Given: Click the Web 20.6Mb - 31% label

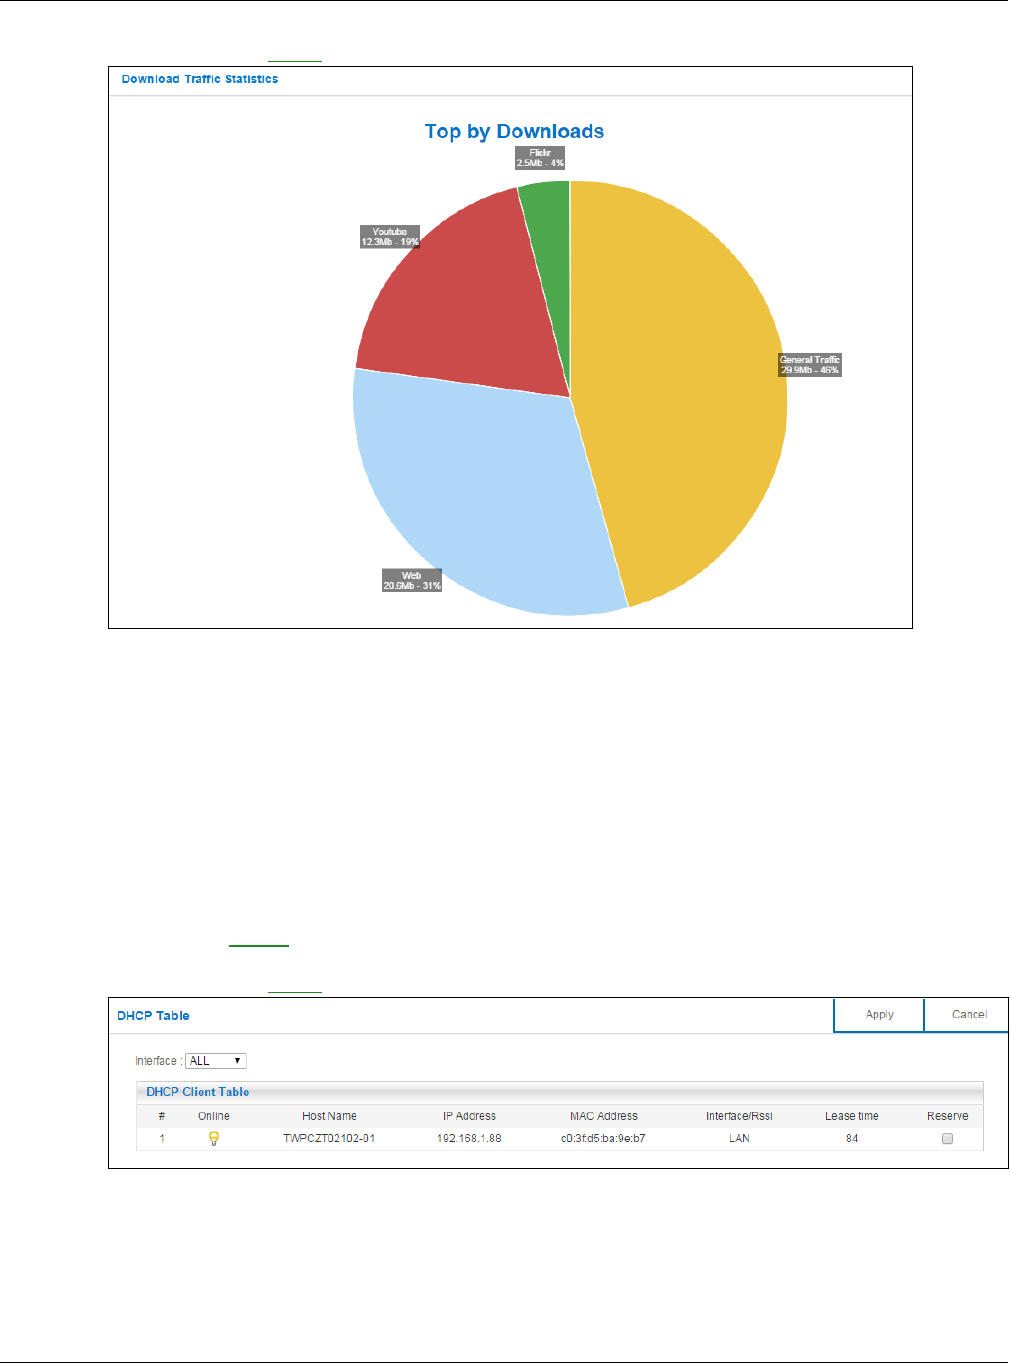Looking at the screenshot, I should click(x=411, y=581).
